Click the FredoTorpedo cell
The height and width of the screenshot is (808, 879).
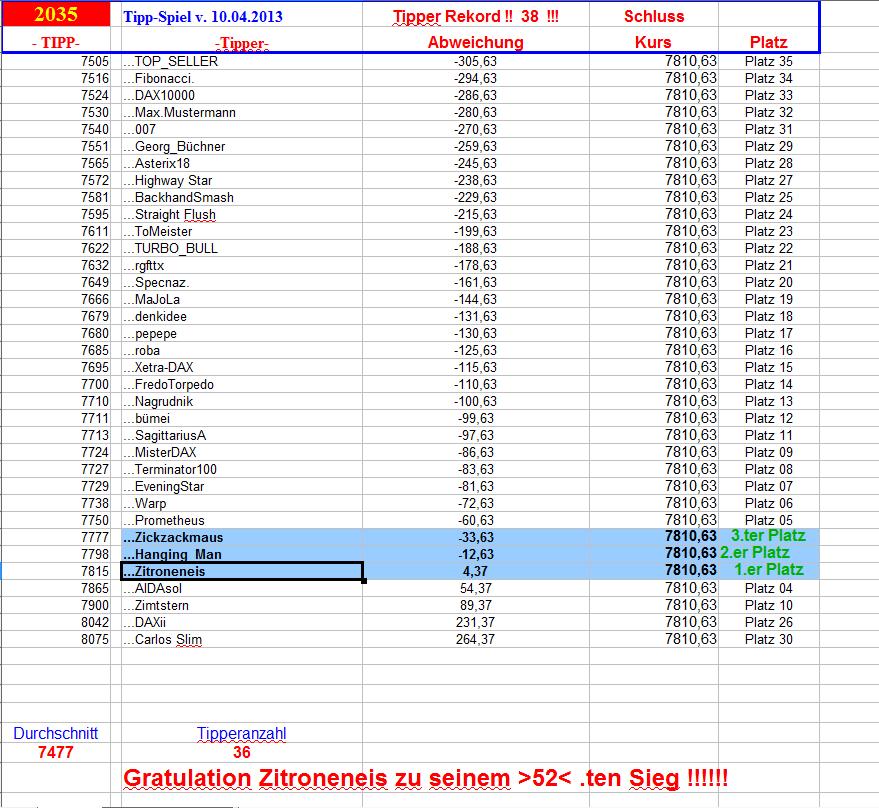pos(242,385)
